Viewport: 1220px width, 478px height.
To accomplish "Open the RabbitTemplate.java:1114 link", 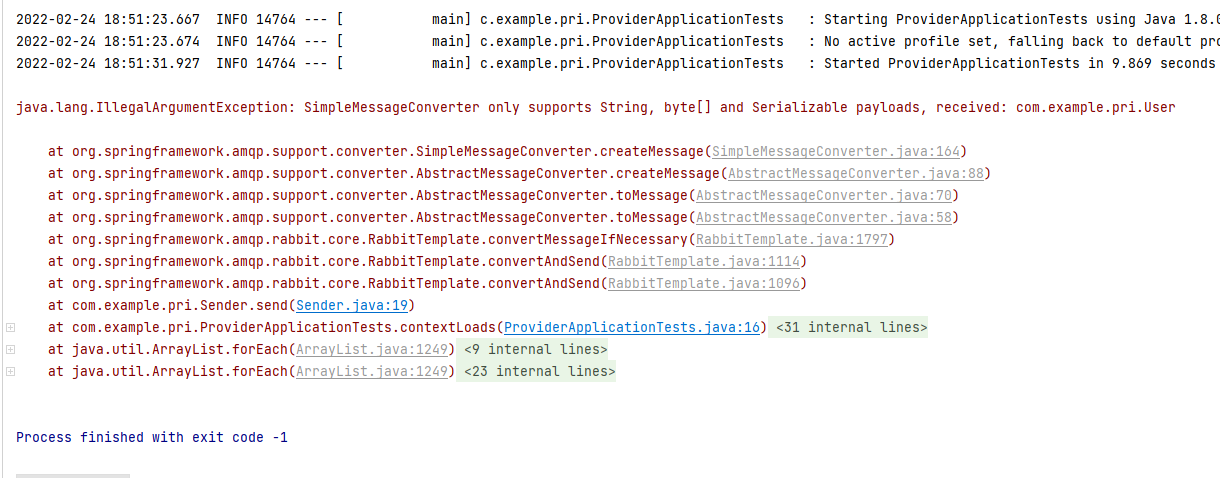I will coord(703,262).
